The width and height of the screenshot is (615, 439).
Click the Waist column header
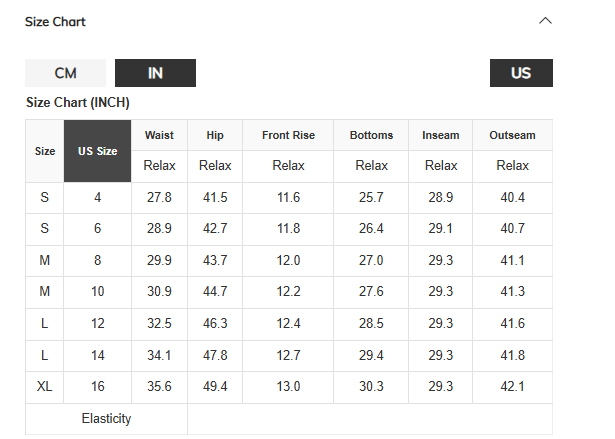159,135
